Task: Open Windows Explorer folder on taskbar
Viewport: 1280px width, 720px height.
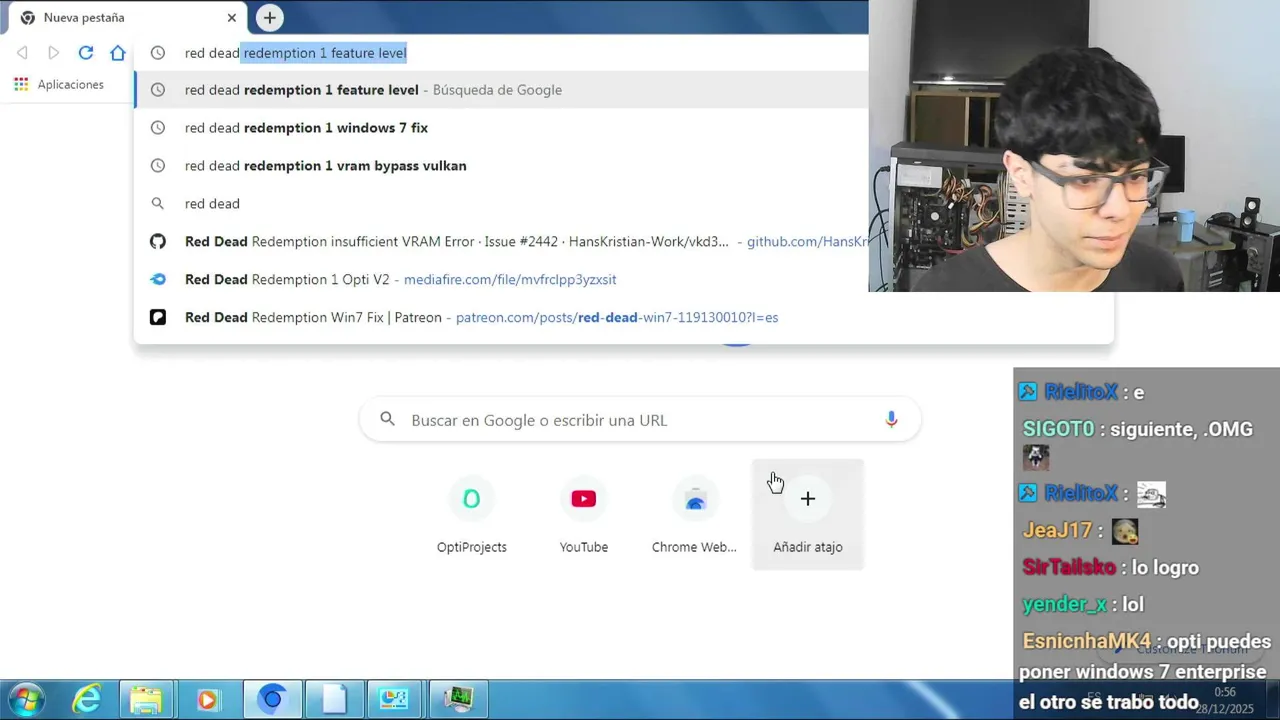Action: click(x=146, y=699)
